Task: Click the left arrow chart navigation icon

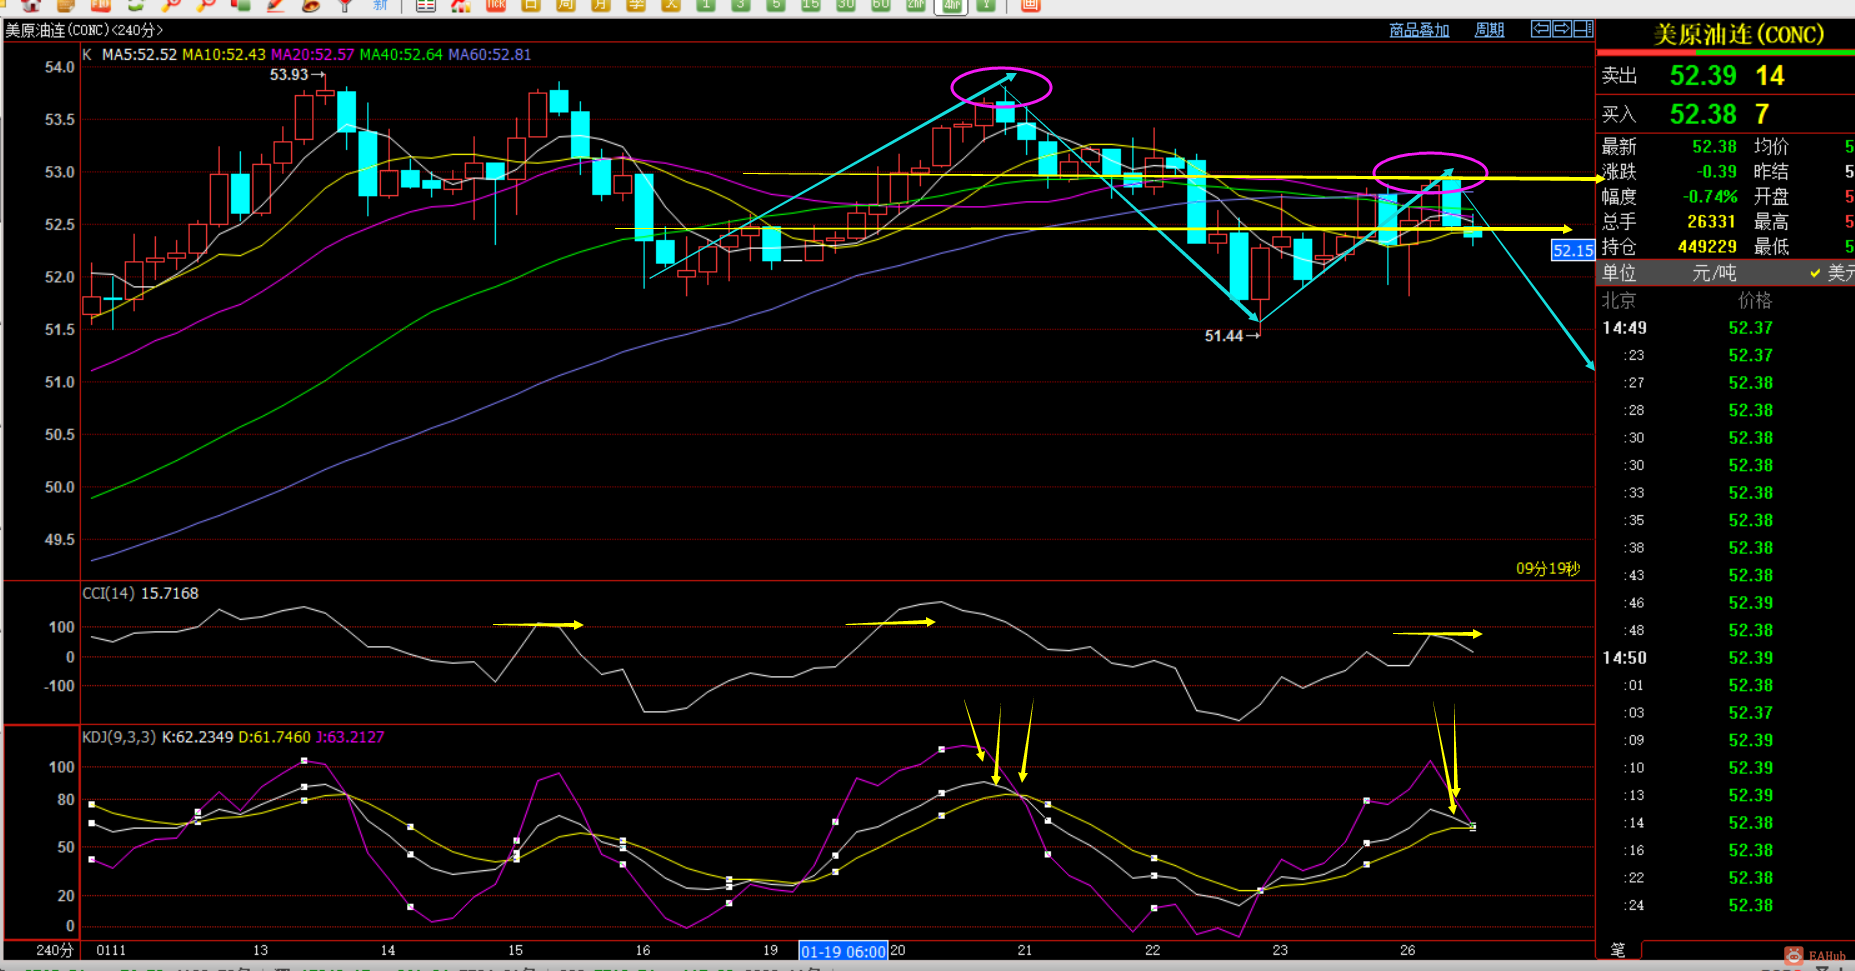Action: click(x=1541, y=29)
